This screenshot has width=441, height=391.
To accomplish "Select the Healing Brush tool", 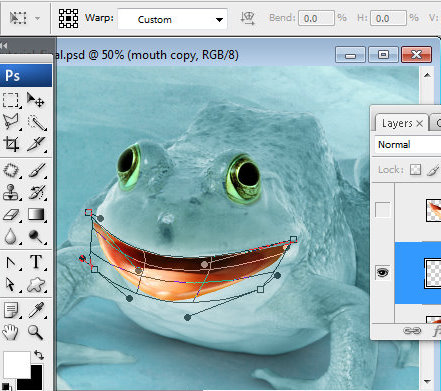I will point(11,171).
